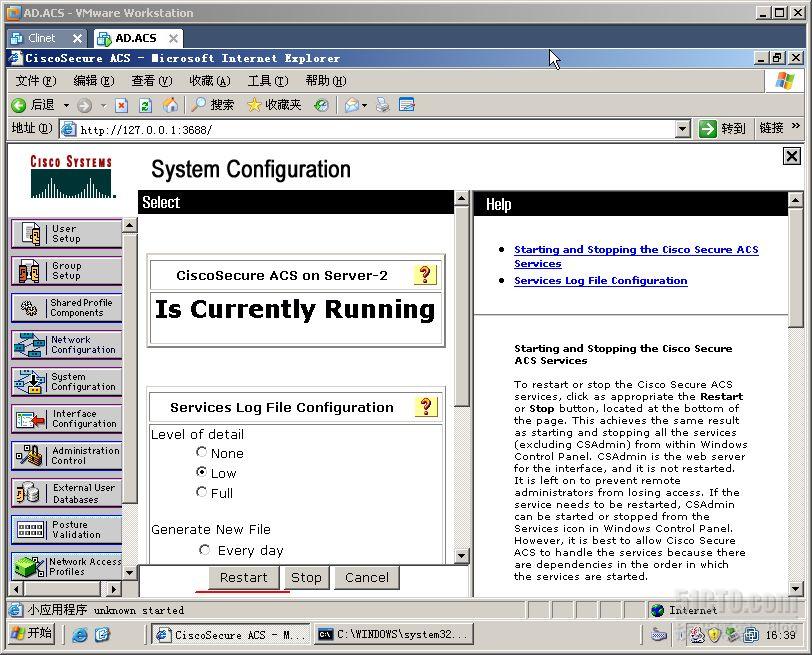Switch to C:\WINDOWS\system32 command prompt taskbar button
Viewport: 812px width, 655px height.
(x=394, y=634)
